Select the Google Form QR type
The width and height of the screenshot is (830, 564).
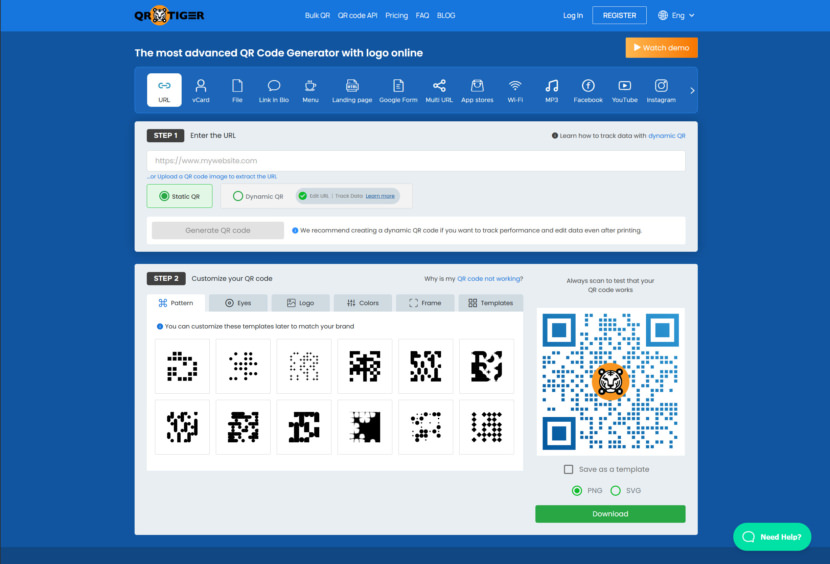coord(398,91)
